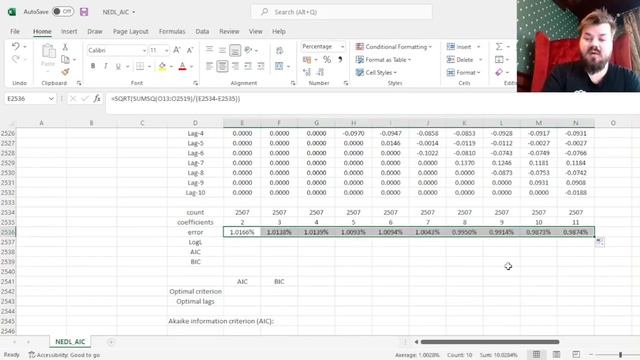Click the horizontal scrollbar

490,342
